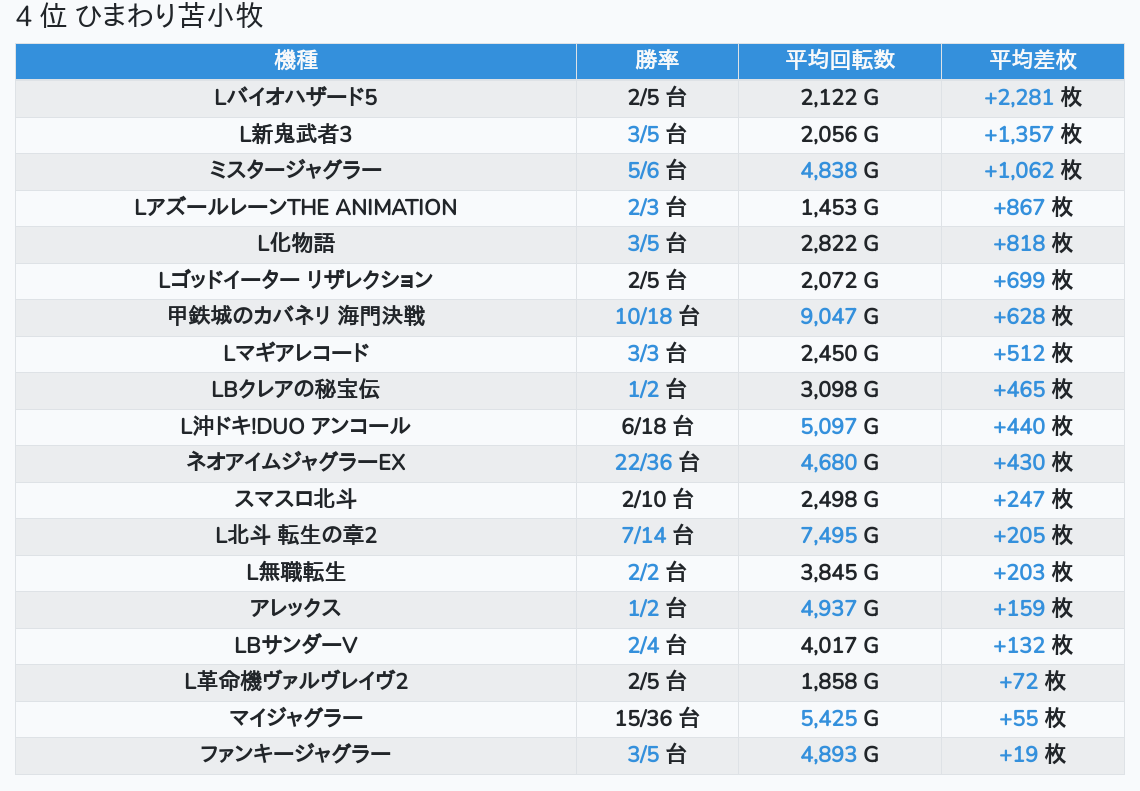Click the 2/3 win rate for LアズールレーンTHE ANIMATION

coord(643,207)
